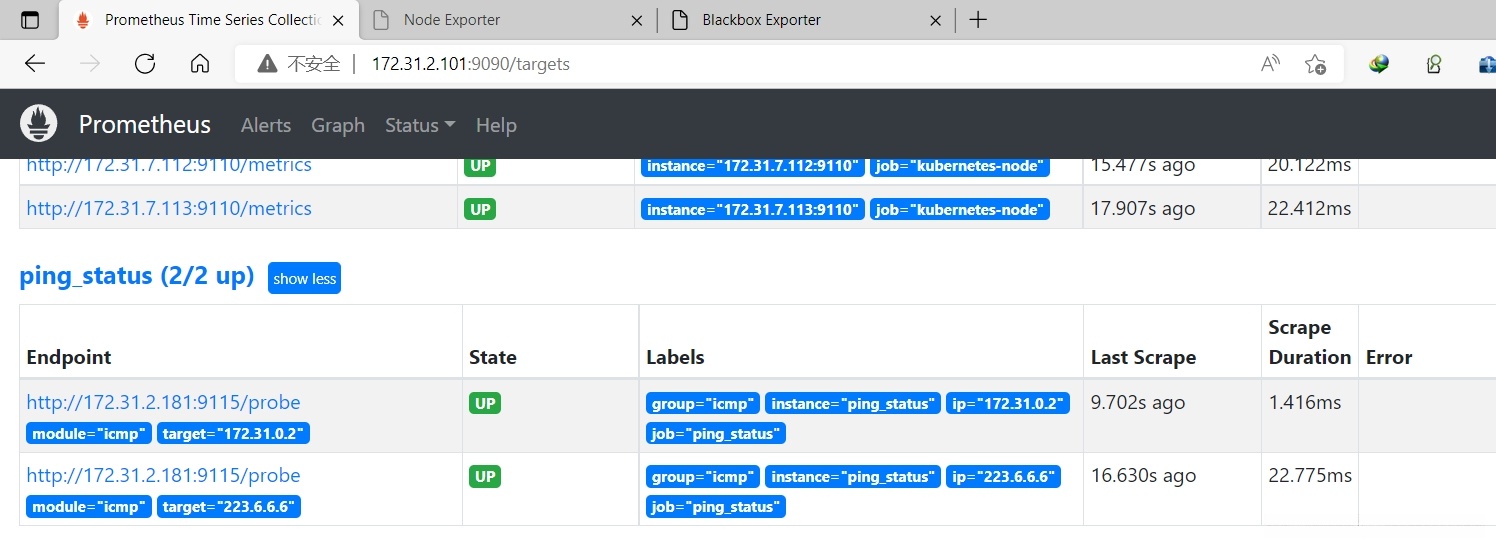Reload the page with the refresh icon
Screen dimensions: 1496x547
[x=145, y=64]
